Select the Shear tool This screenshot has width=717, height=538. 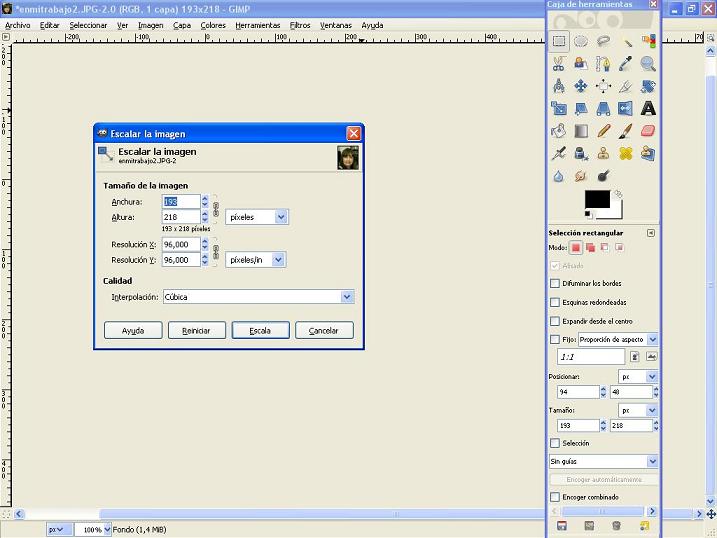pyautogui.click(x=581, y=108)
